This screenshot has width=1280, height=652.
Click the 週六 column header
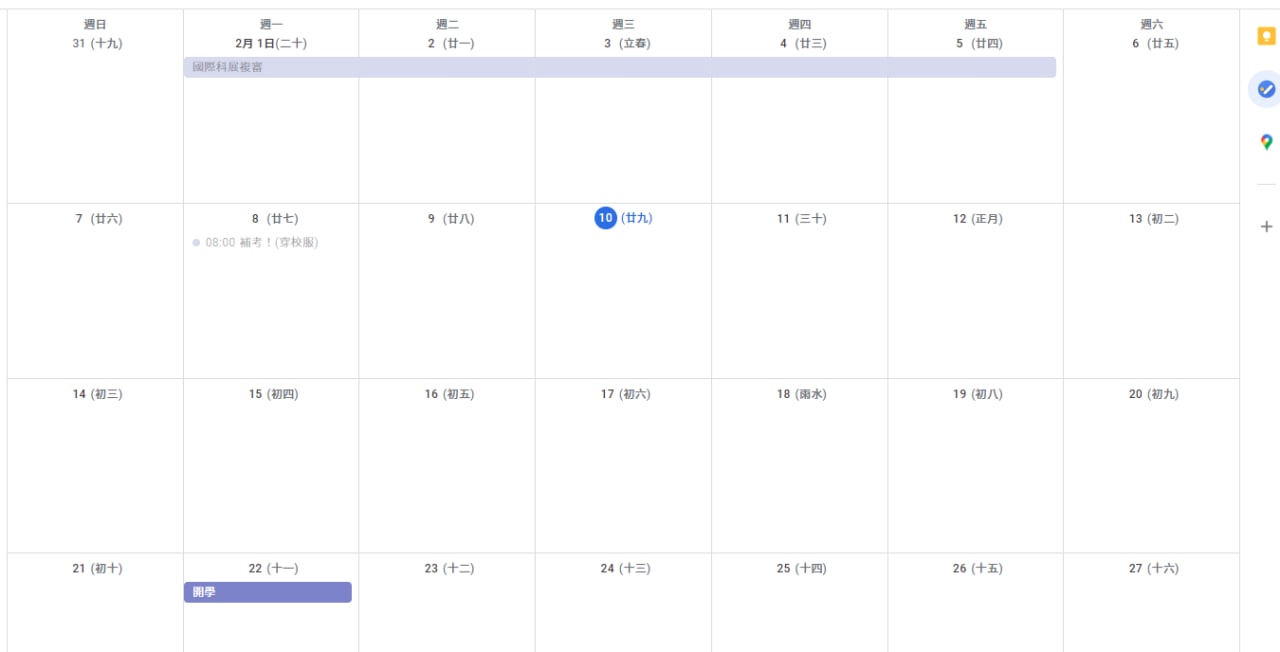(x=1152, y=24)
